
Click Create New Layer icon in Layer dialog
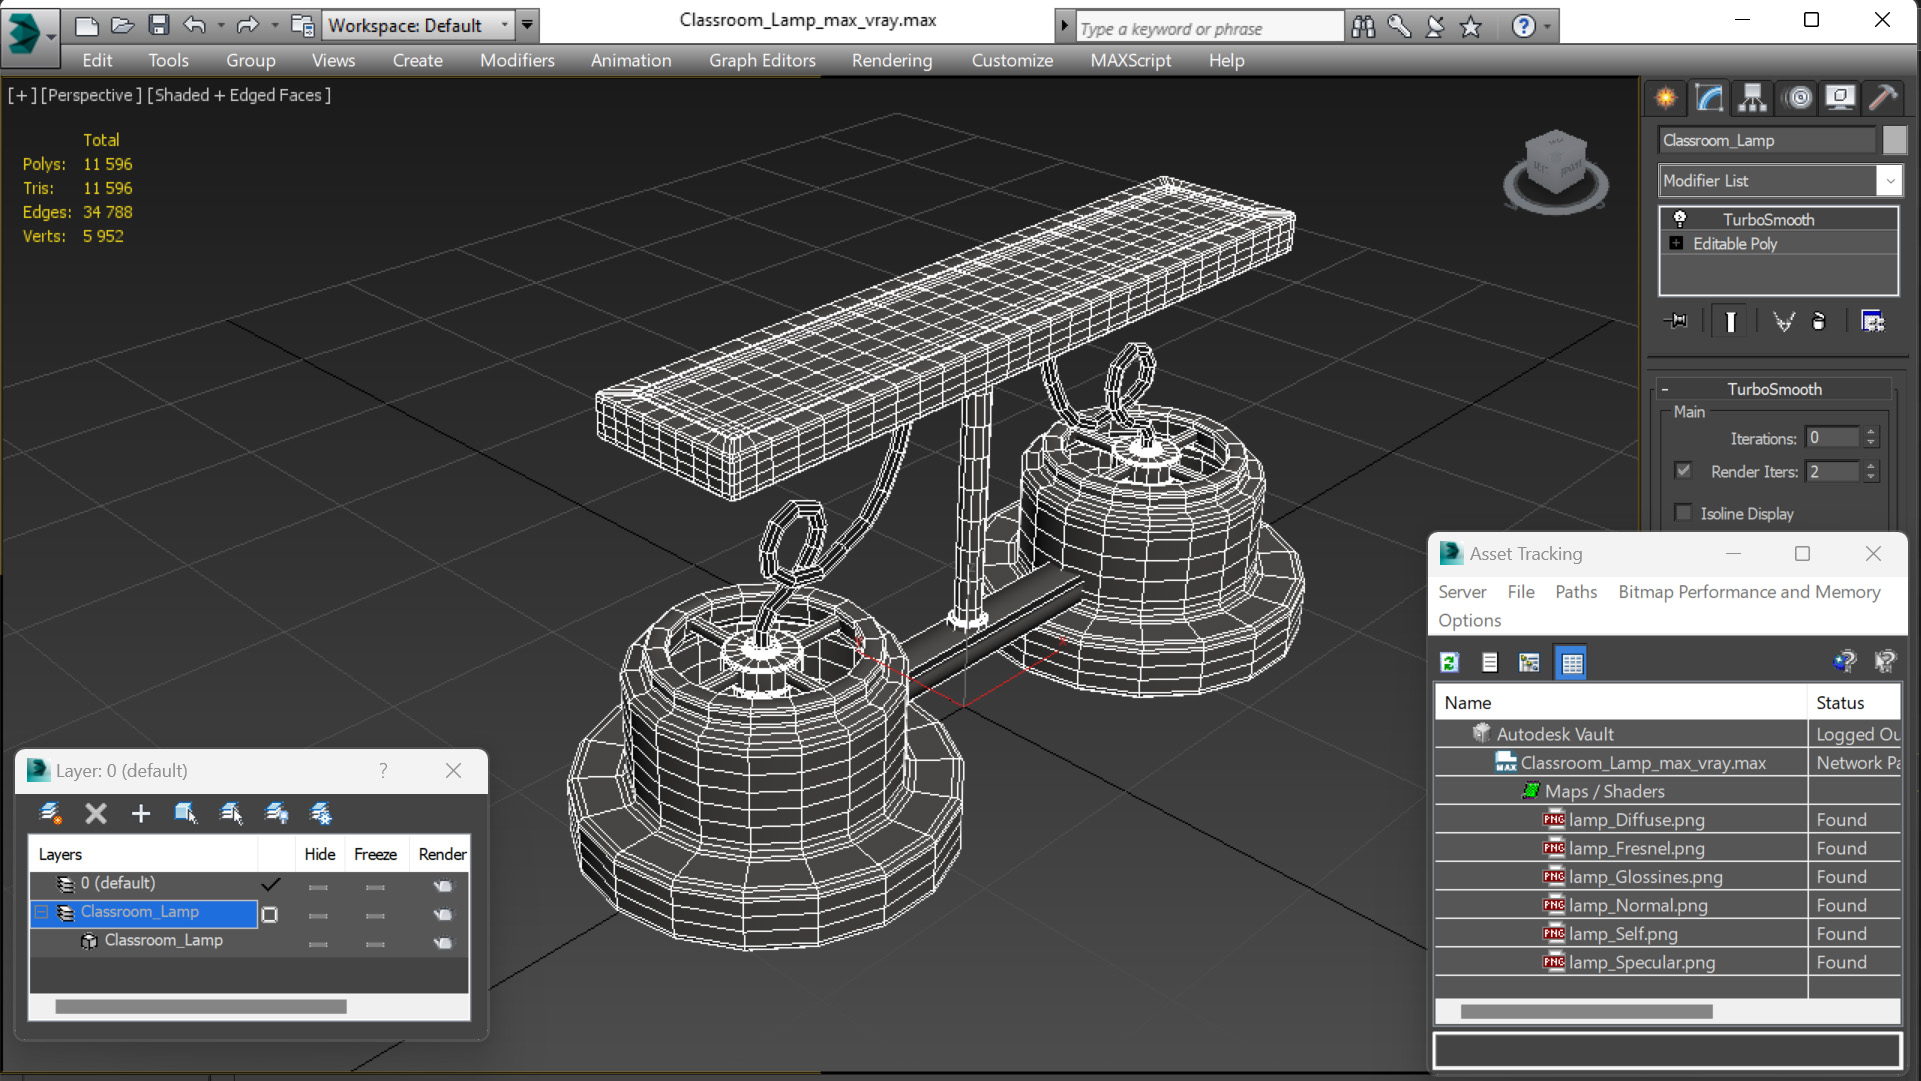tap(50, 813)
